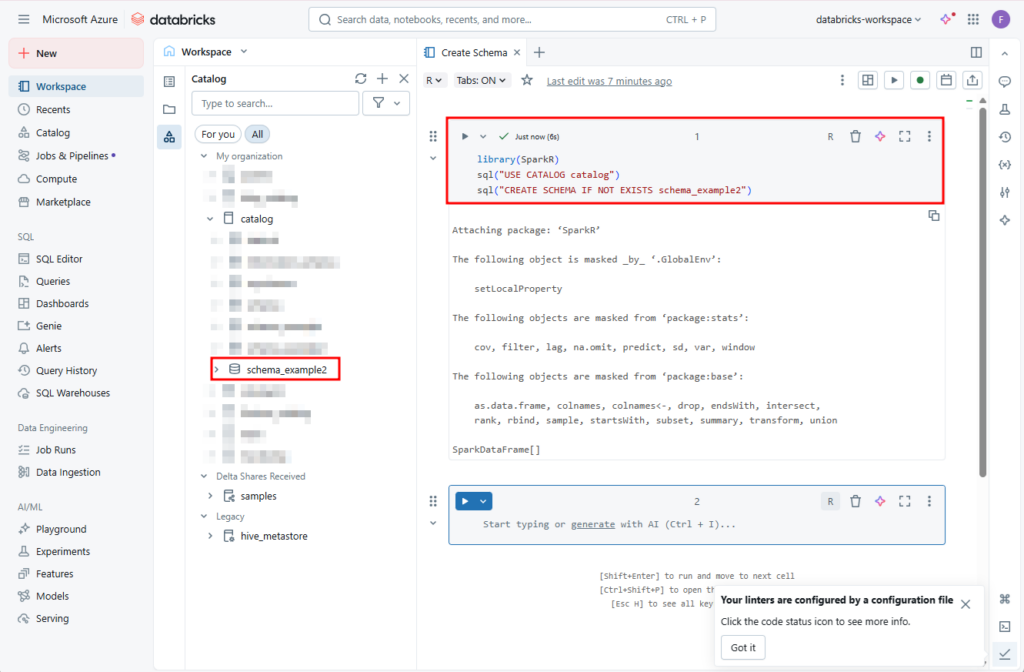Viewport: 1024px width, 672px height.
Task: Click the Share upload icon in notebook toolbar
Action: pyautogui.click(x=972, y=80)
